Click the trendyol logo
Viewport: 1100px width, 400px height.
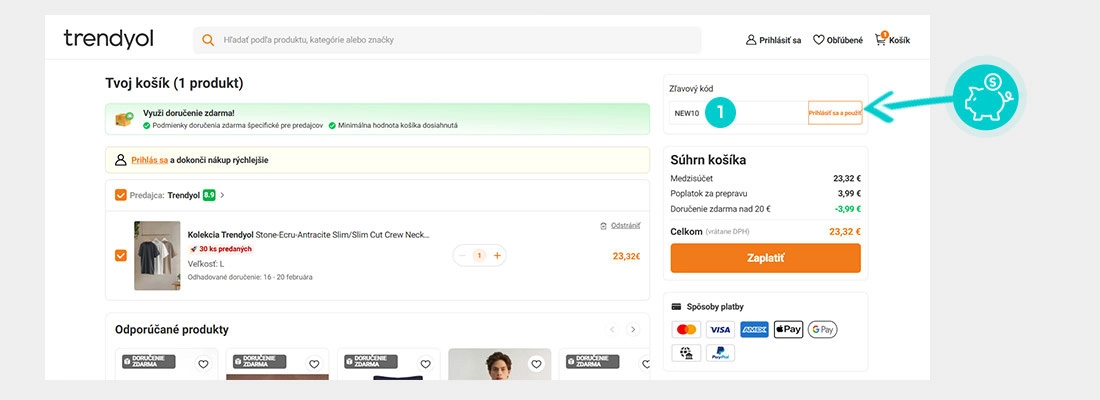[108, 39]
